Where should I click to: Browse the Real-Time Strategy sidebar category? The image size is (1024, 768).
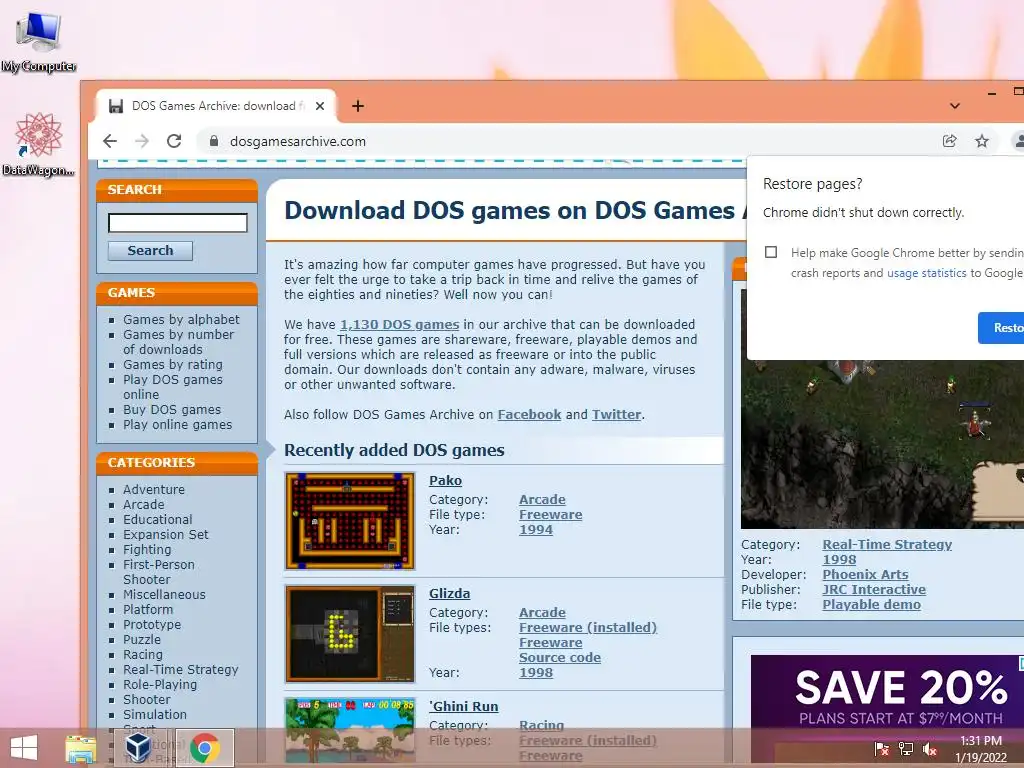[181, 669]
